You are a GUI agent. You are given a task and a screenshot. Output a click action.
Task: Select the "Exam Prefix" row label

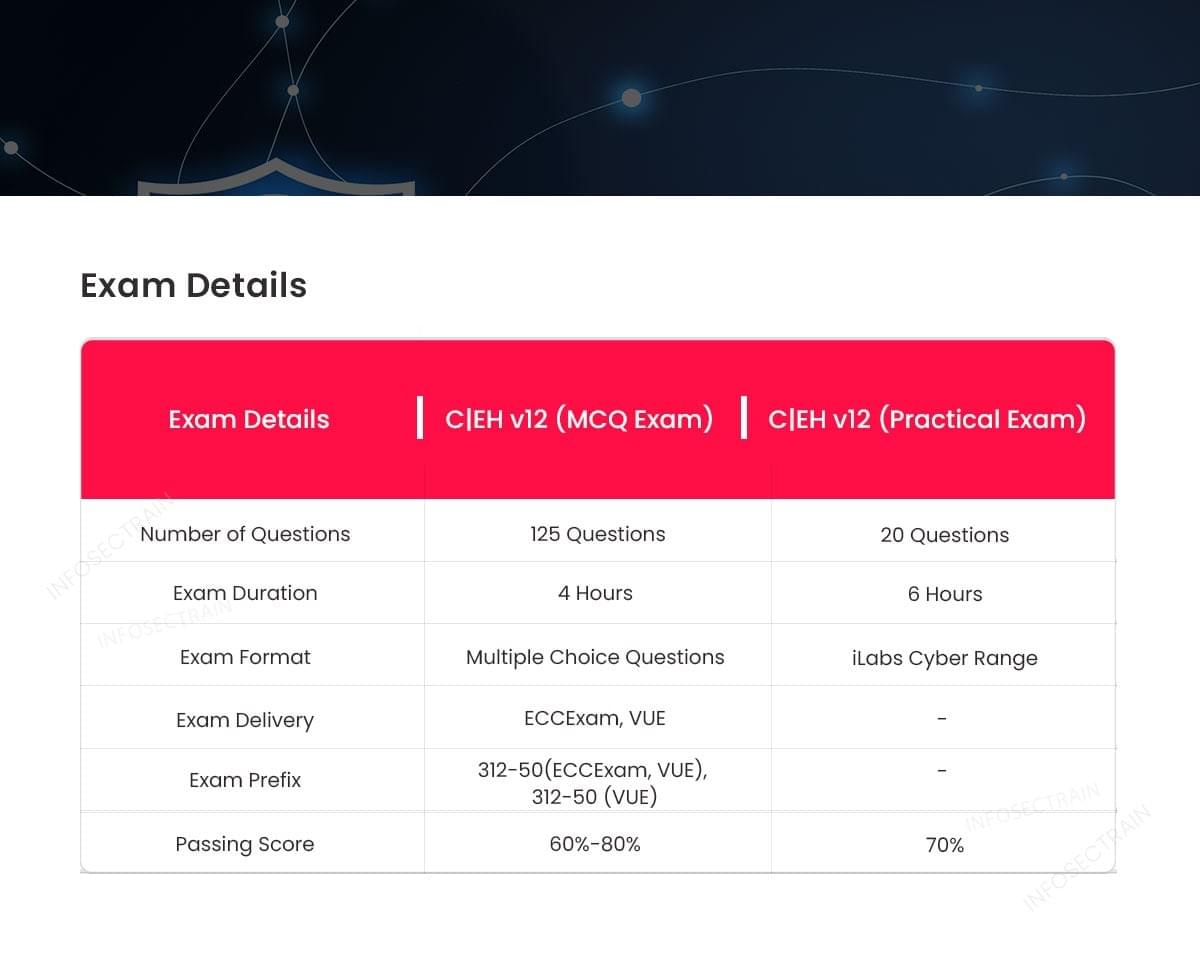pos(245,780)
